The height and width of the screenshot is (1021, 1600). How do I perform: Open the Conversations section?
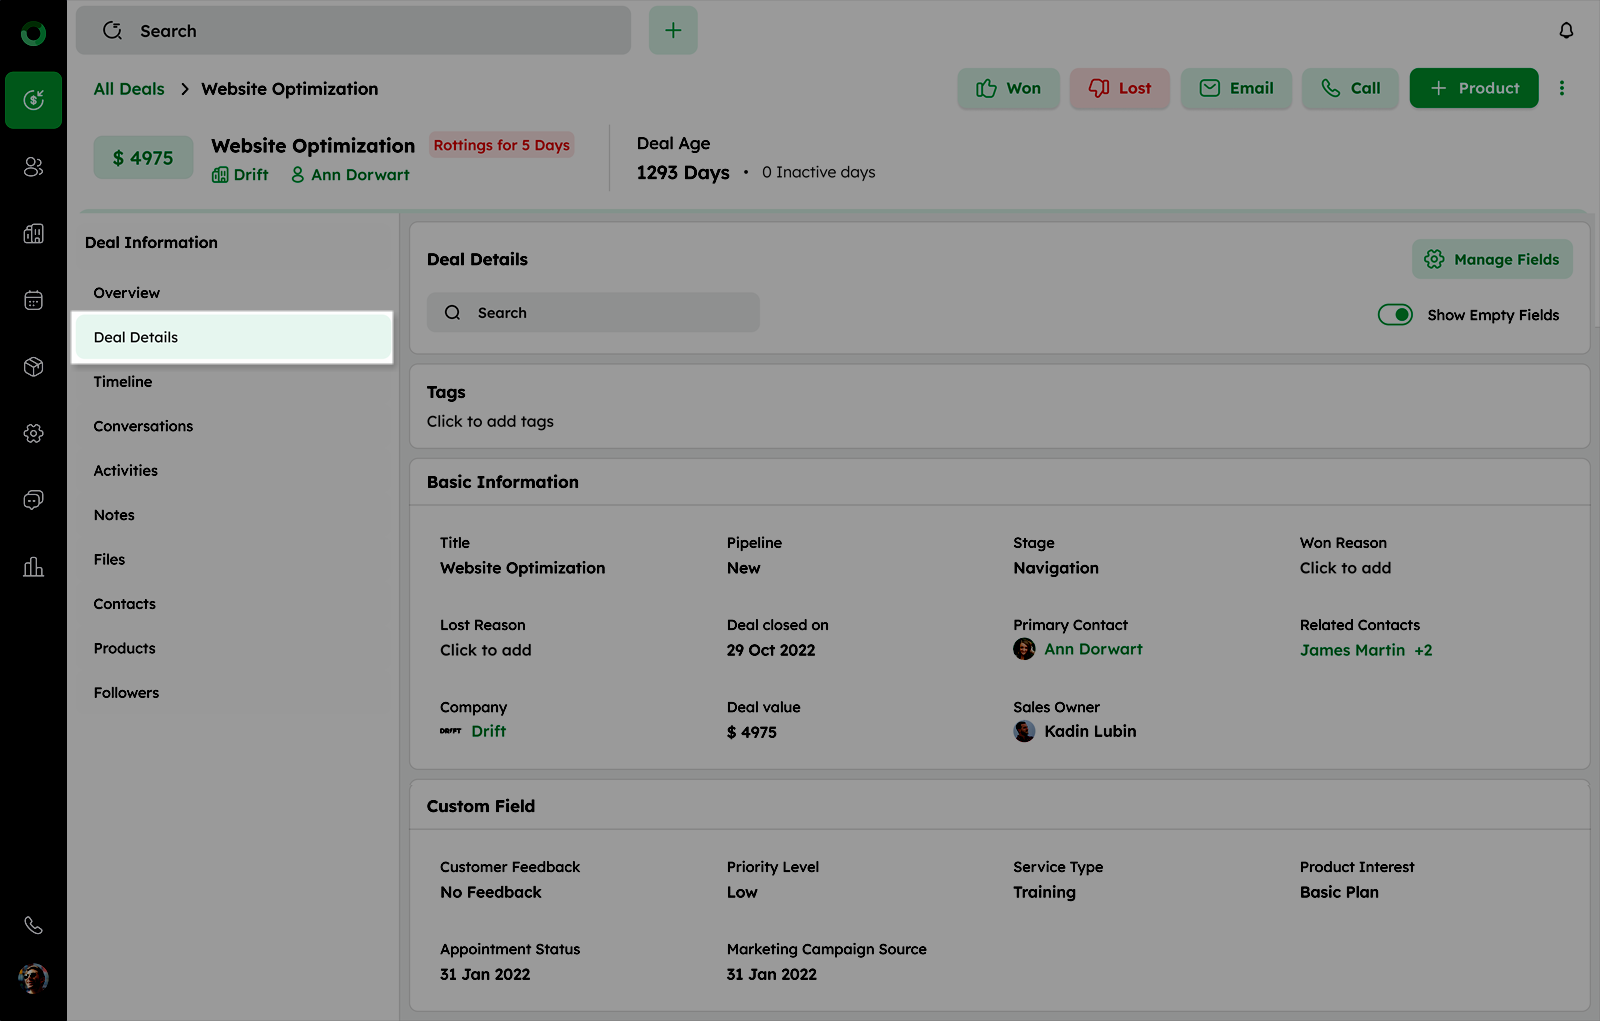143,426
